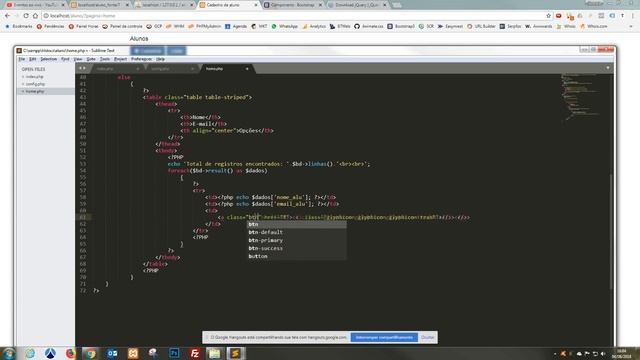Open the Find menu in Sublime Text
The height and width of the screenshot is (360, 640).
tap(65, 59)
